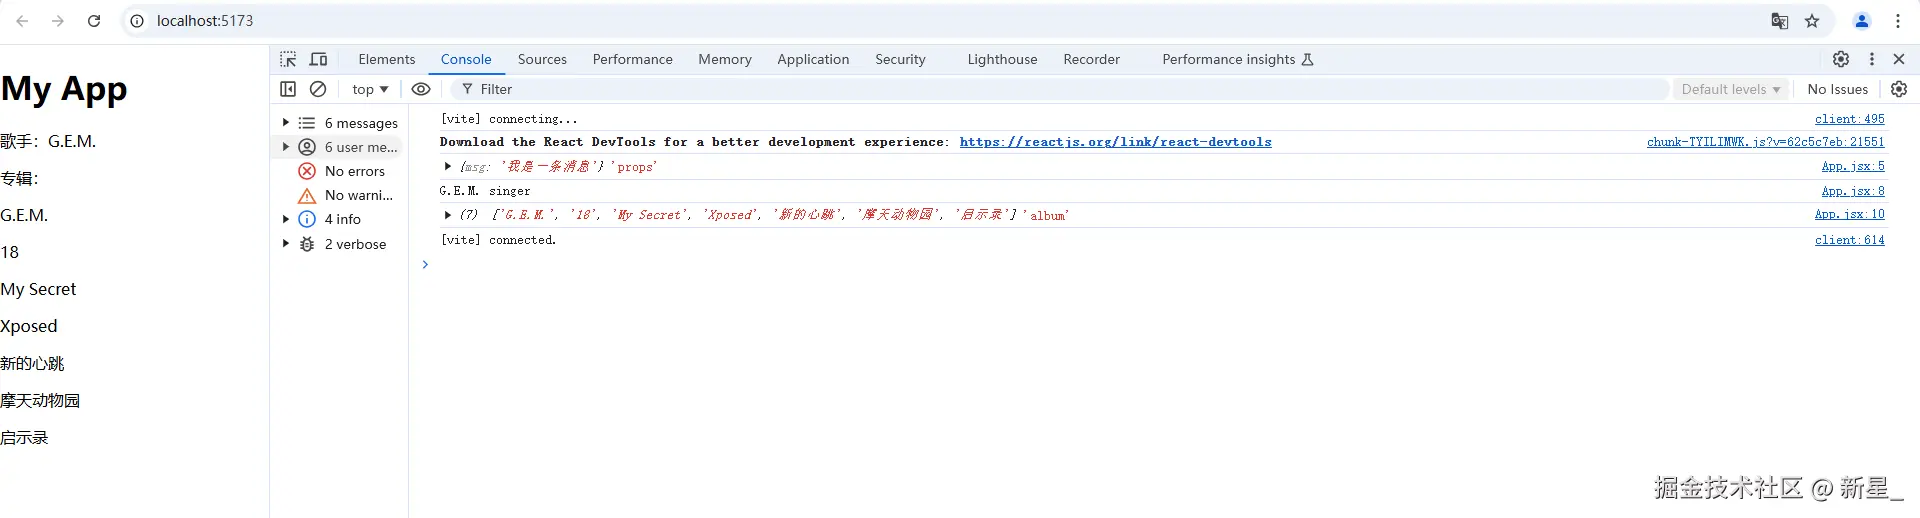Expand the album array log entry

pyautogui.click(x=447, y=215)
